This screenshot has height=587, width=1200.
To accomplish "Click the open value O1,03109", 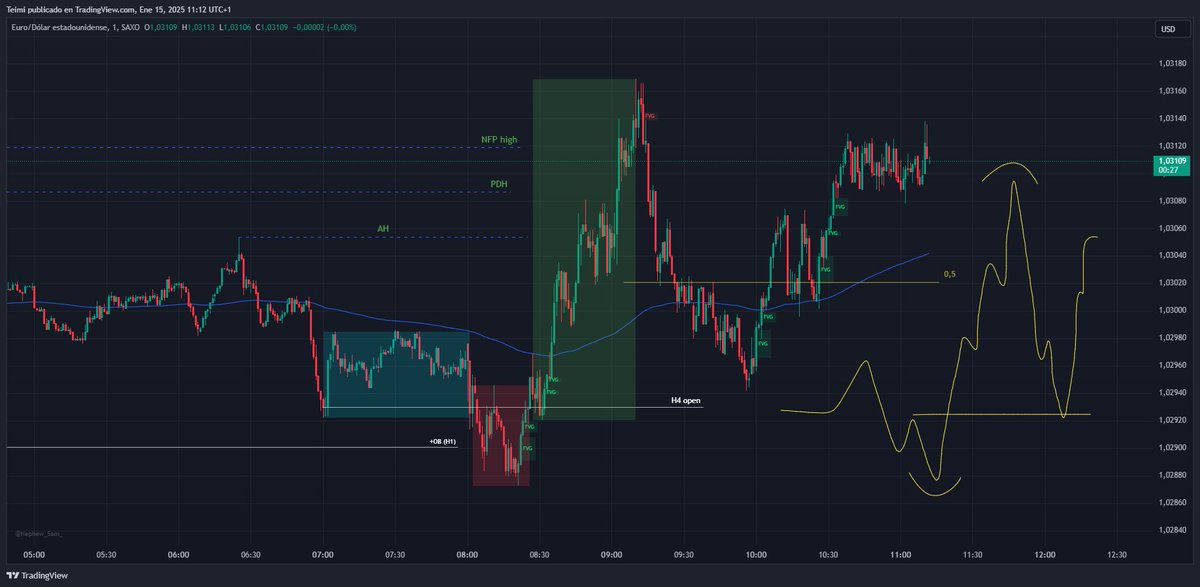I will tap(162, 27).
